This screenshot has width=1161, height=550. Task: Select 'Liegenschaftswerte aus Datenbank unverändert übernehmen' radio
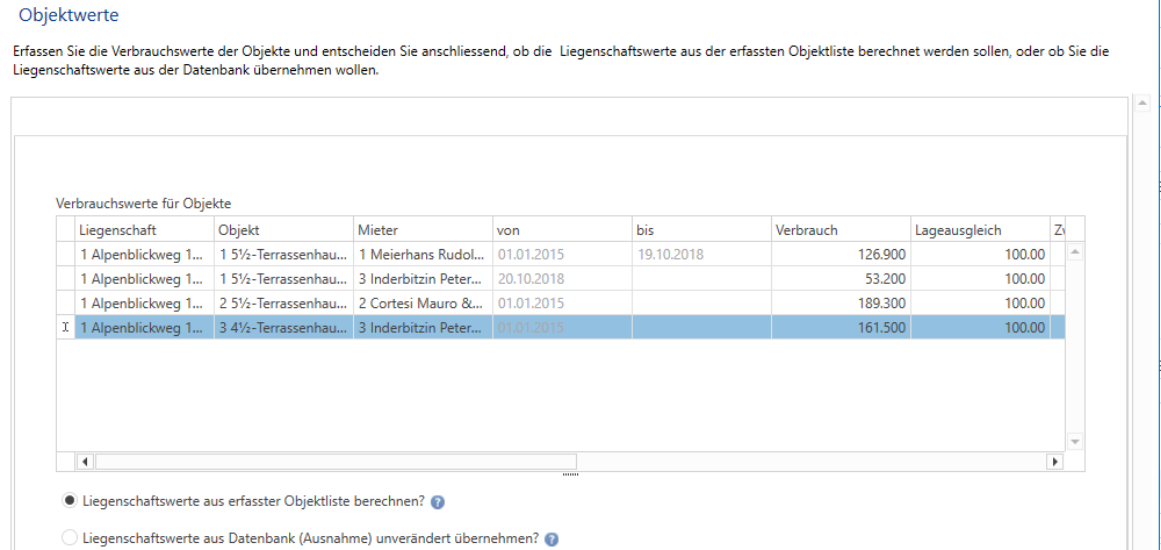(70, 538)
